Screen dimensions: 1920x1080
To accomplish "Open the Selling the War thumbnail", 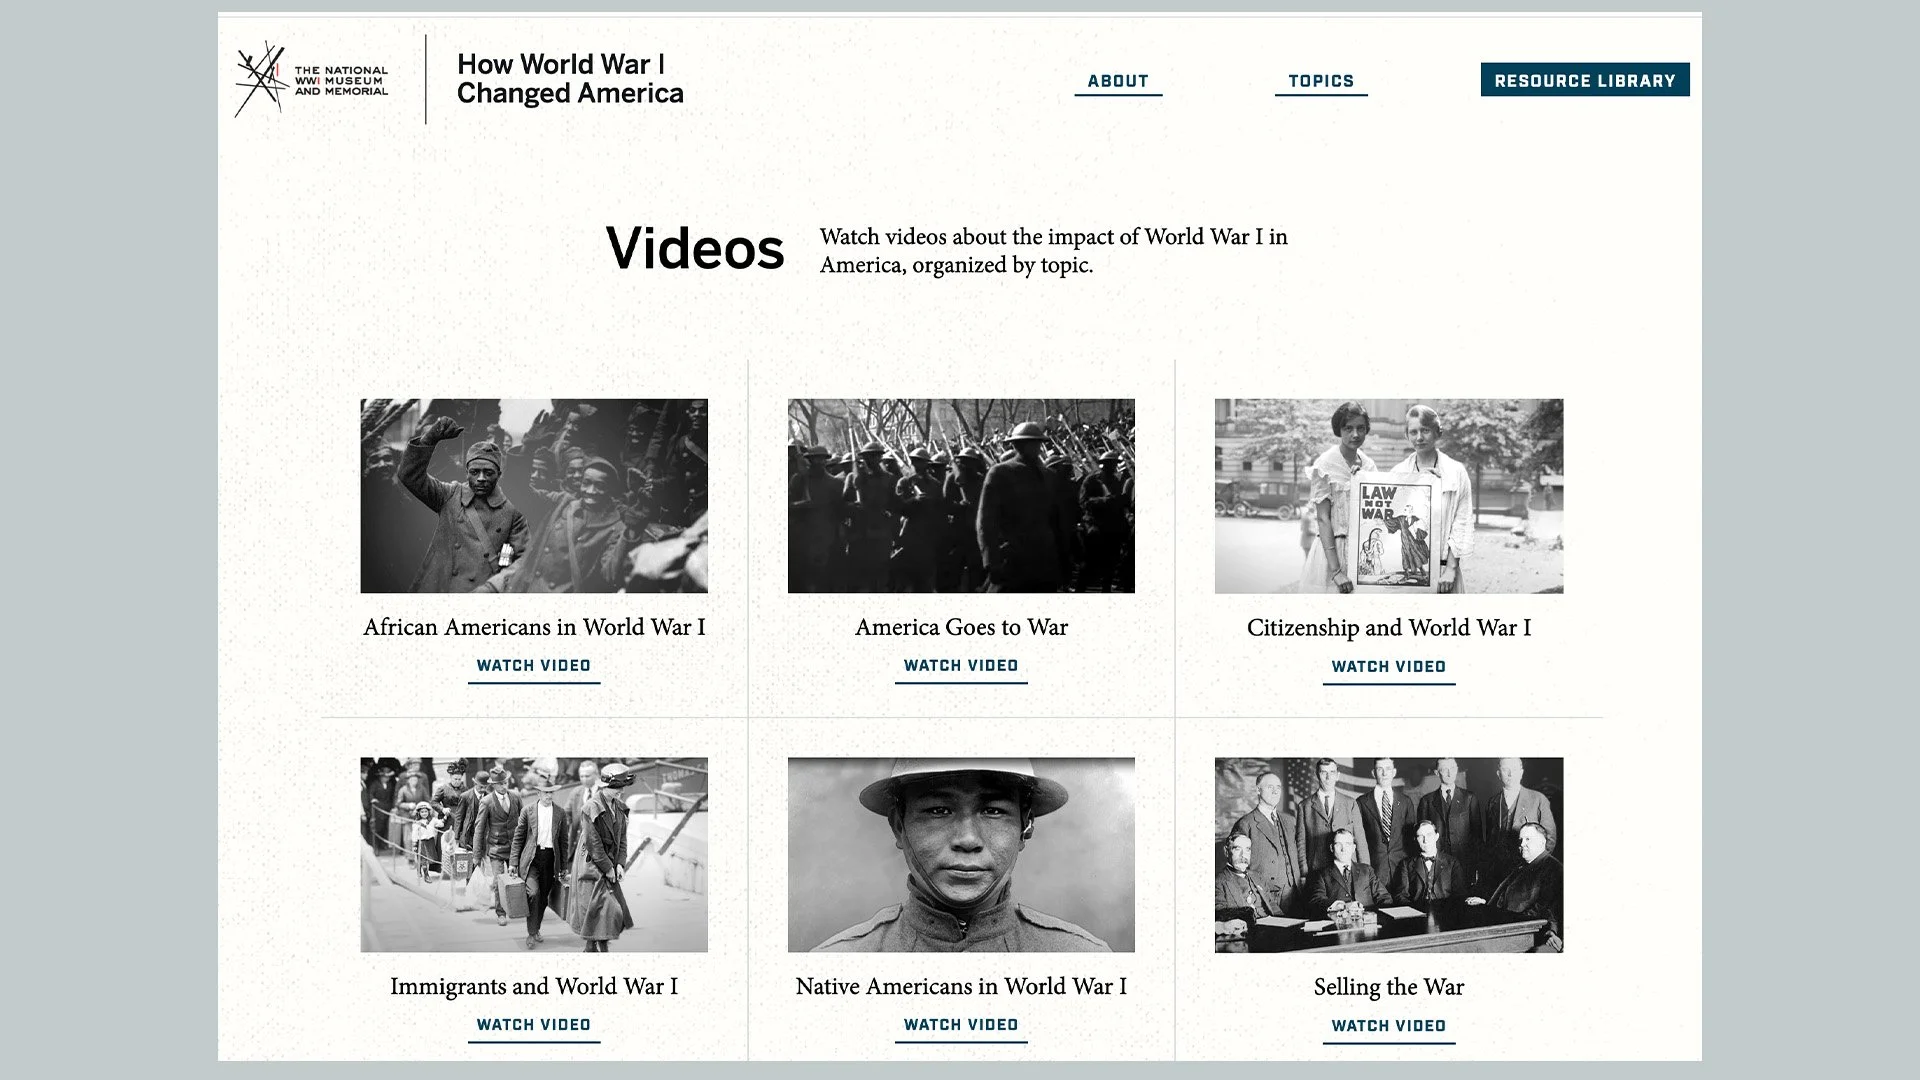I will tap(1389, 855).
